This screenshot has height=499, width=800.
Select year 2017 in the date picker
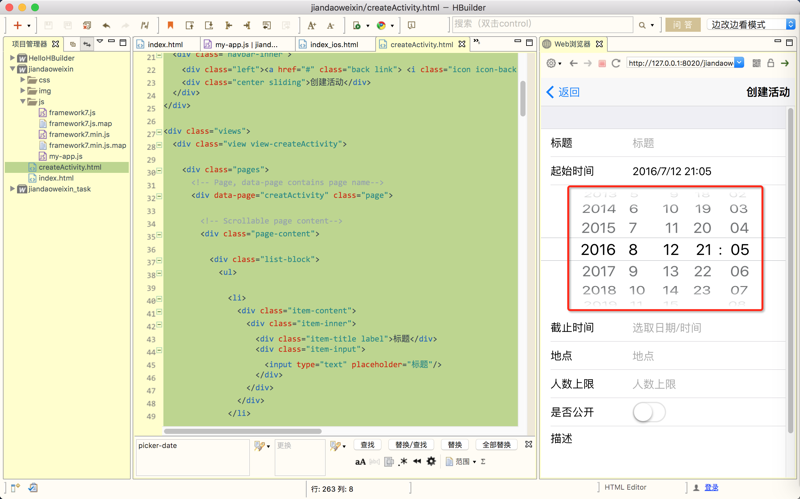(x=599, y=271)
